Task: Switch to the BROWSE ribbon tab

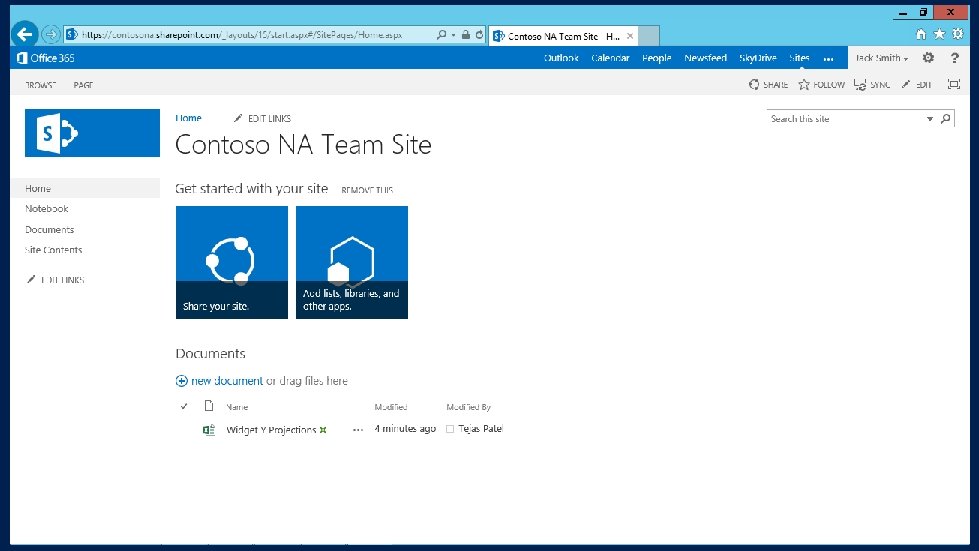Action: coord(41,85)
